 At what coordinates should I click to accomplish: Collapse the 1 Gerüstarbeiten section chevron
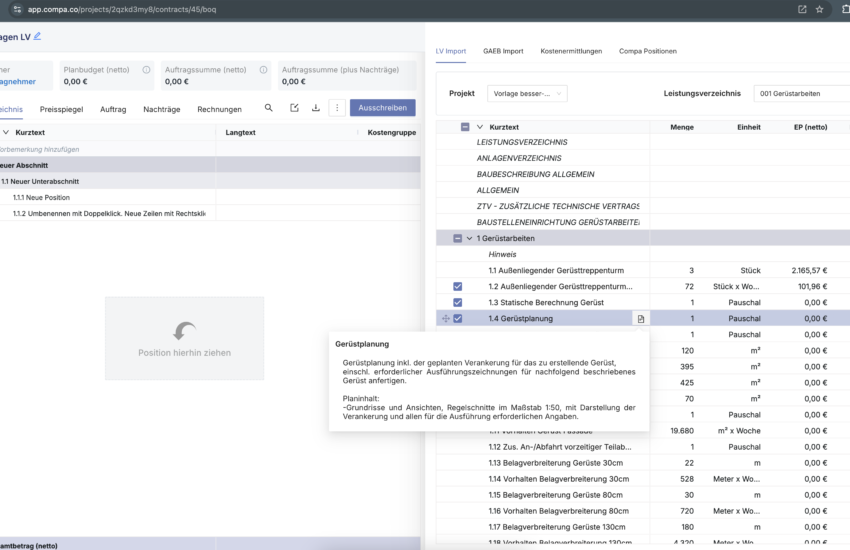(469, 238)
